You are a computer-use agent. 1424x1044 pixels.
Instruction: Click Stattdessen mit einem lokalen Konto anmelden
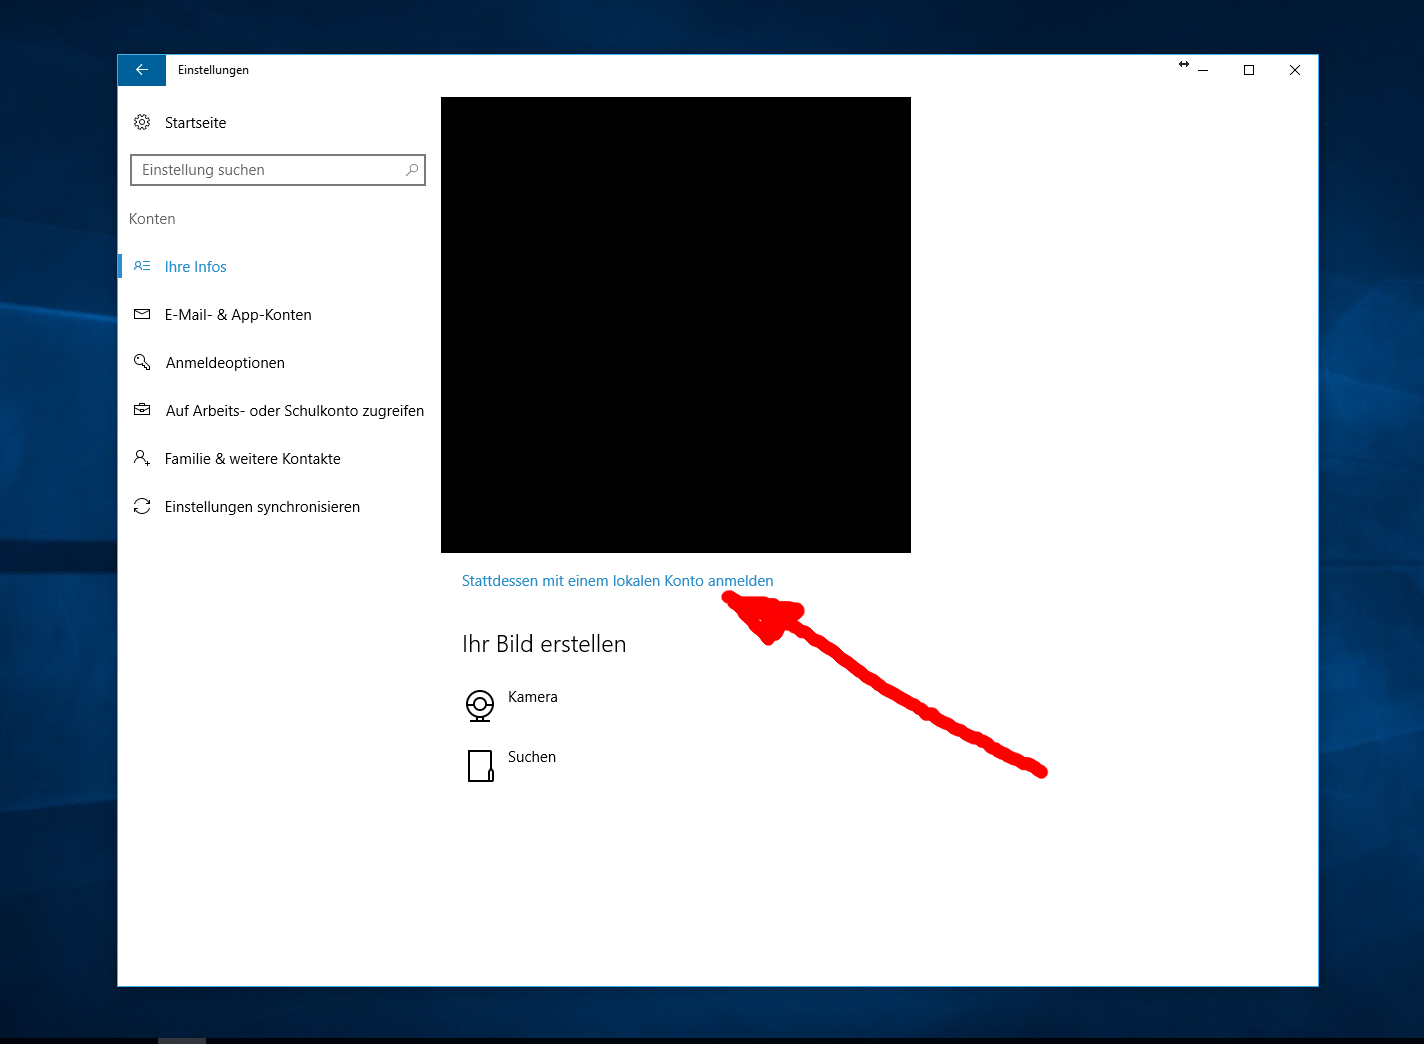617,581
